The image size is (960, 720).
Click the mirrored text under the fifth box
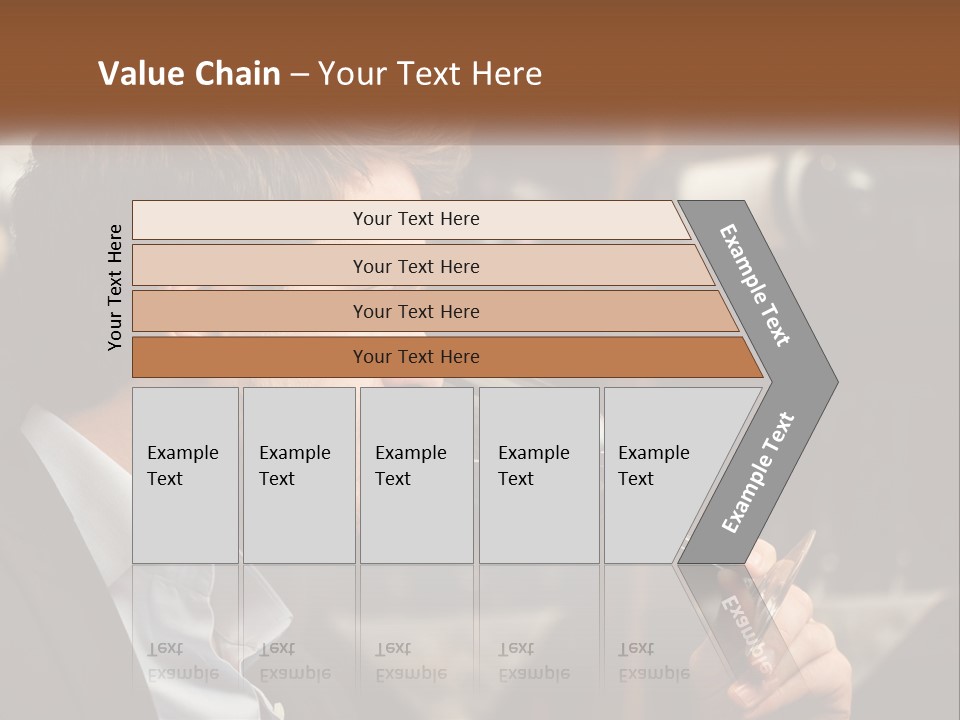coord(653,661)
